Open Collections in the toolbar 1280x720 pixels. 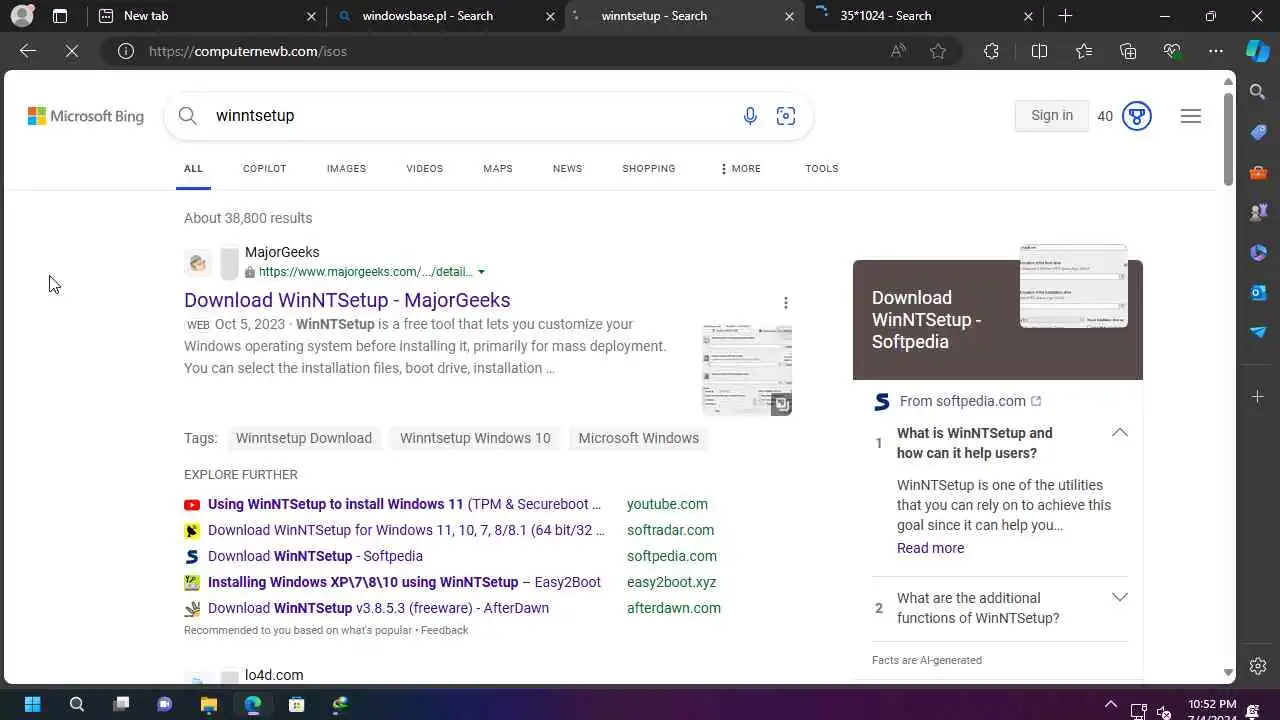pos(1128,51)
